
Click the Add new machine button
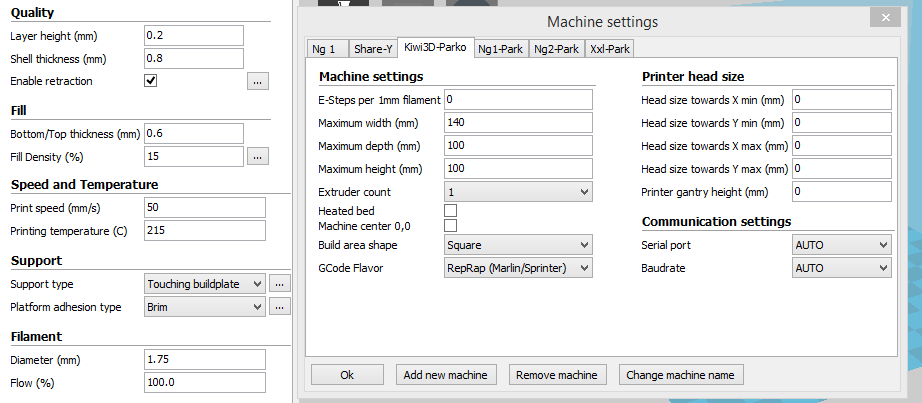click(x=446, y=375)
